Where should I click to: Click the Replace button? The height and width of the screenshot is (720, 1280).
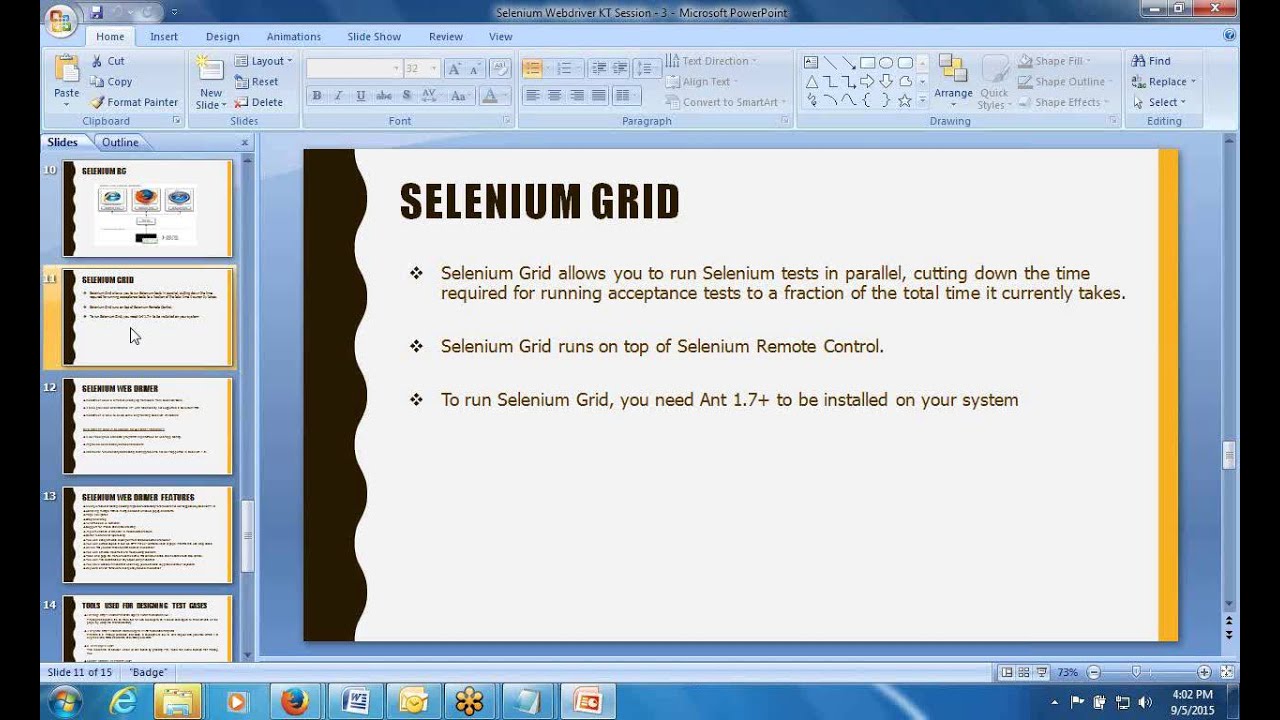1164,82
